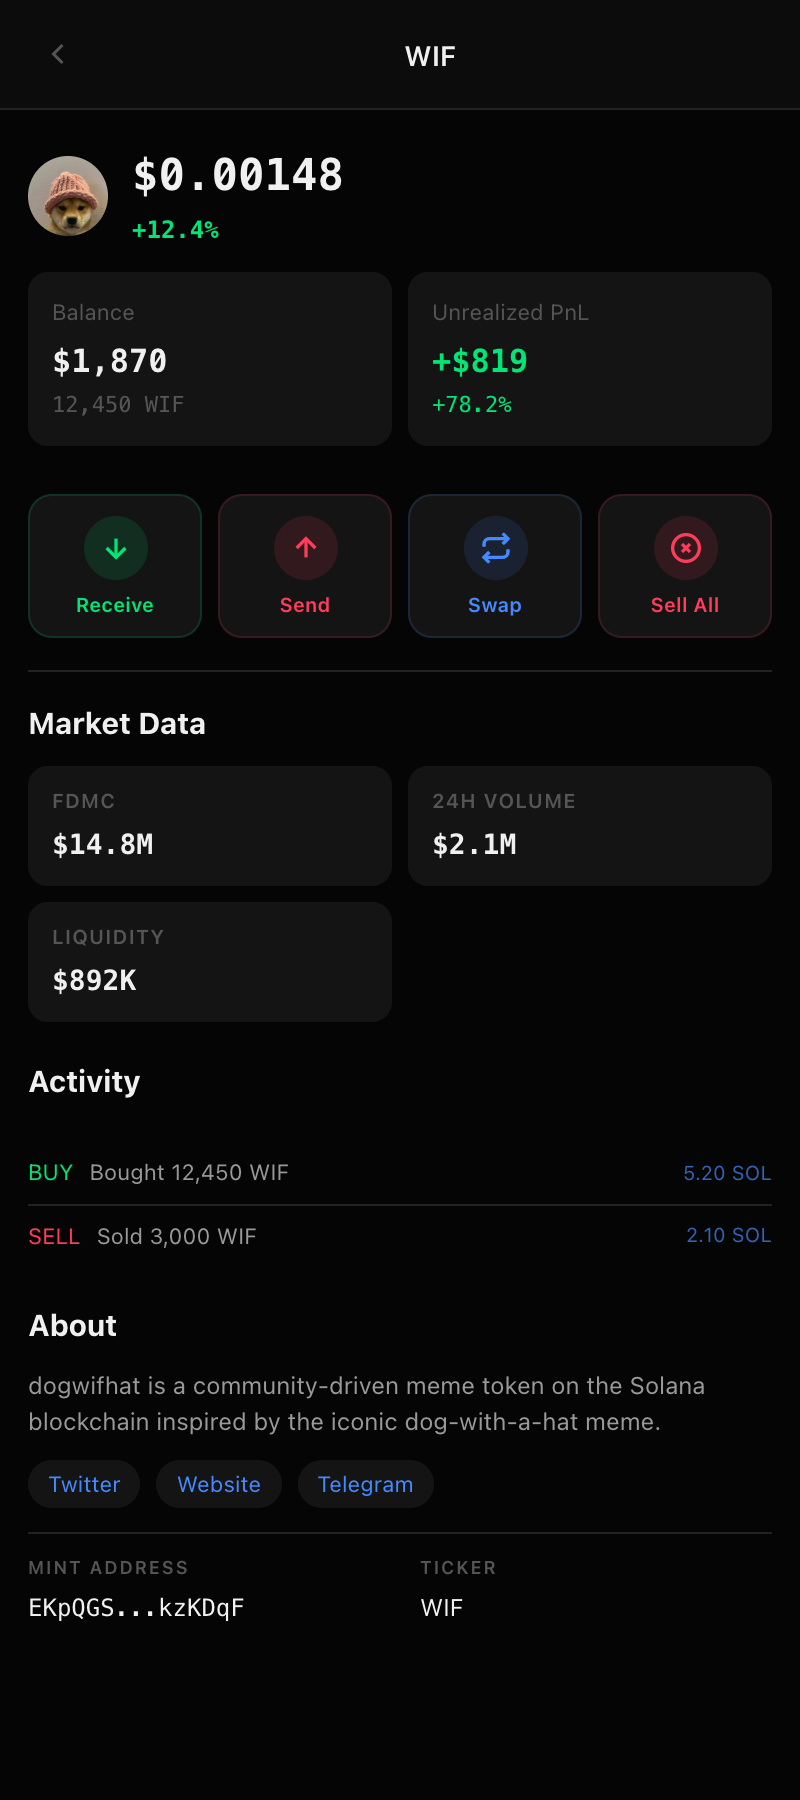This screenshot has width=800, height=1800.
Task: Click the dogwifhat token avatar
Action: tap(68, 196)
